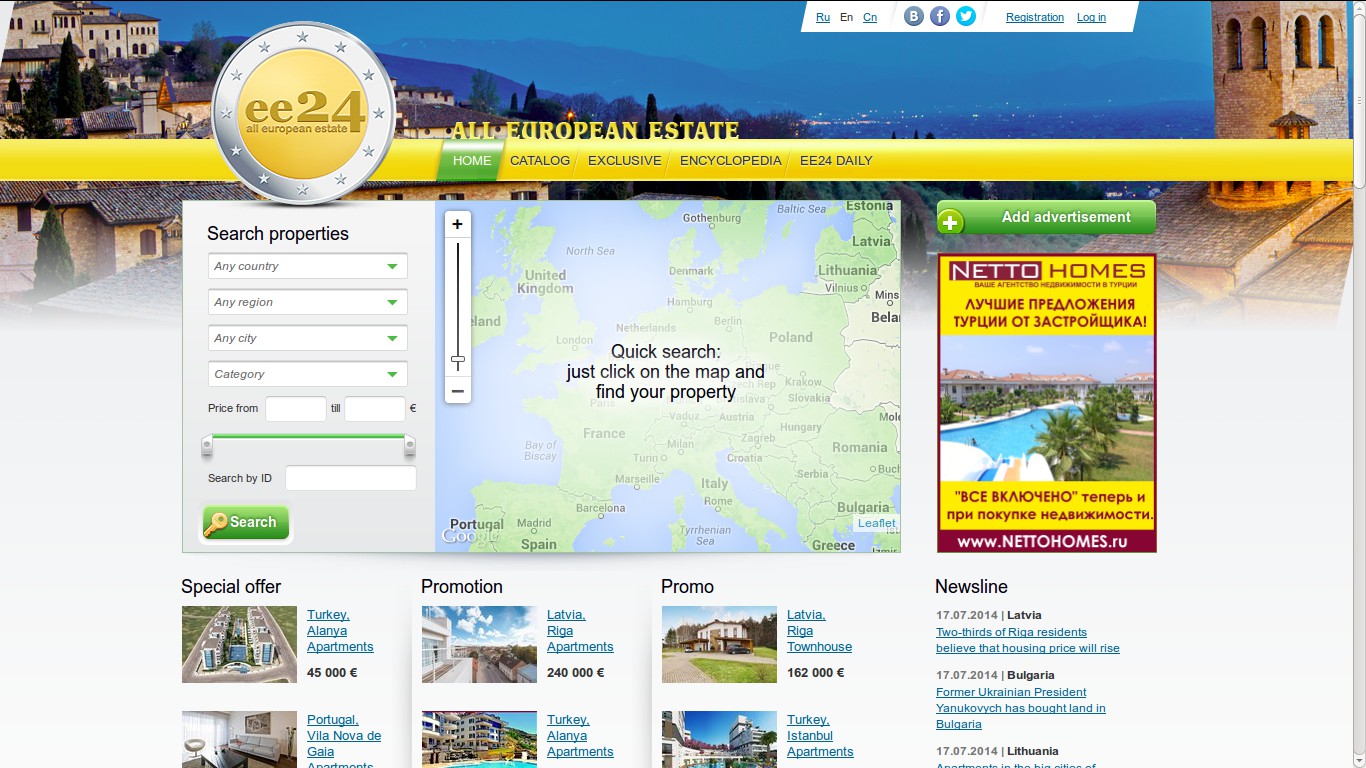Open the Latvia, Riga Townhouse link

click(x=820, y=631)
